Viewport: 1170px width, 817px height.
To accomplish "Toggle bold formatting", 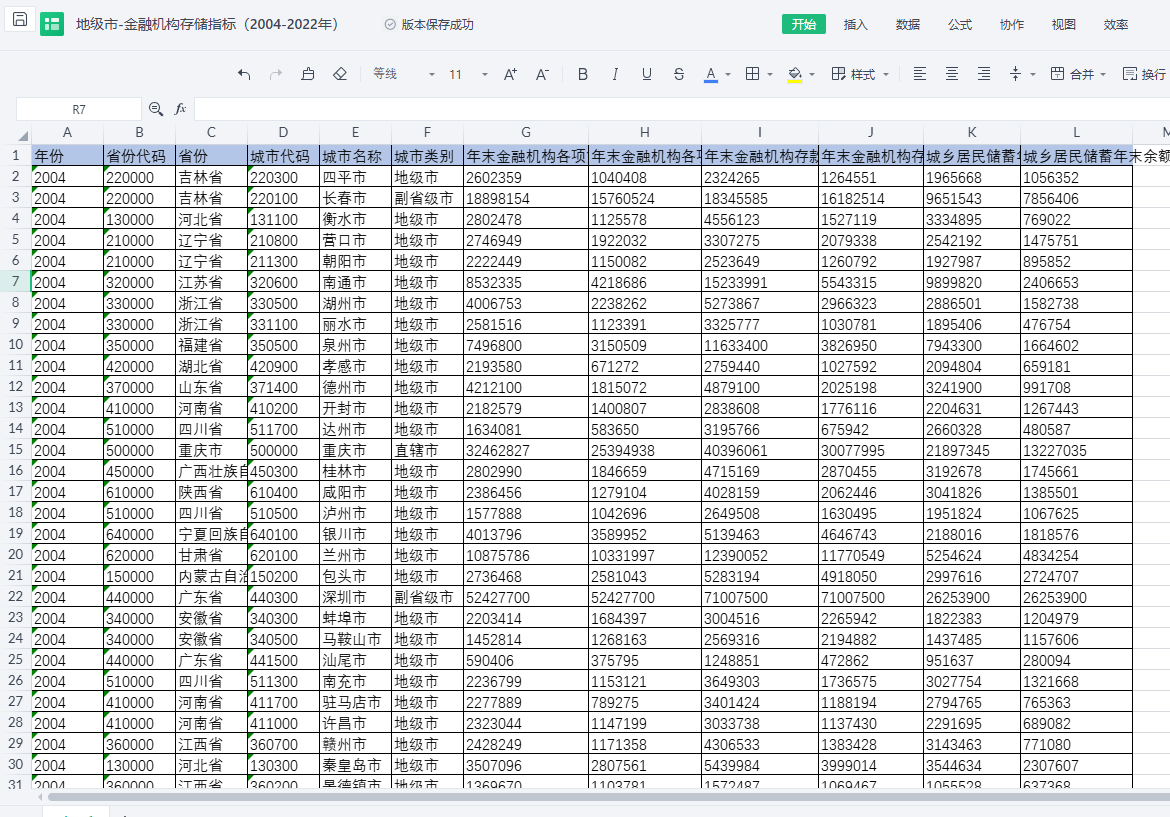I will pos(583,74).
